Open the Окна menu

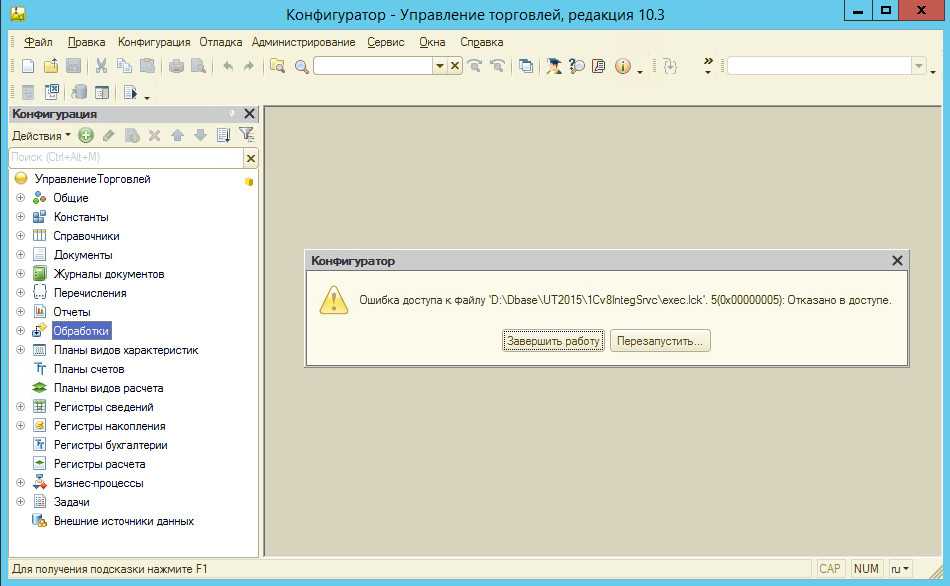click(x=432, y=42)
